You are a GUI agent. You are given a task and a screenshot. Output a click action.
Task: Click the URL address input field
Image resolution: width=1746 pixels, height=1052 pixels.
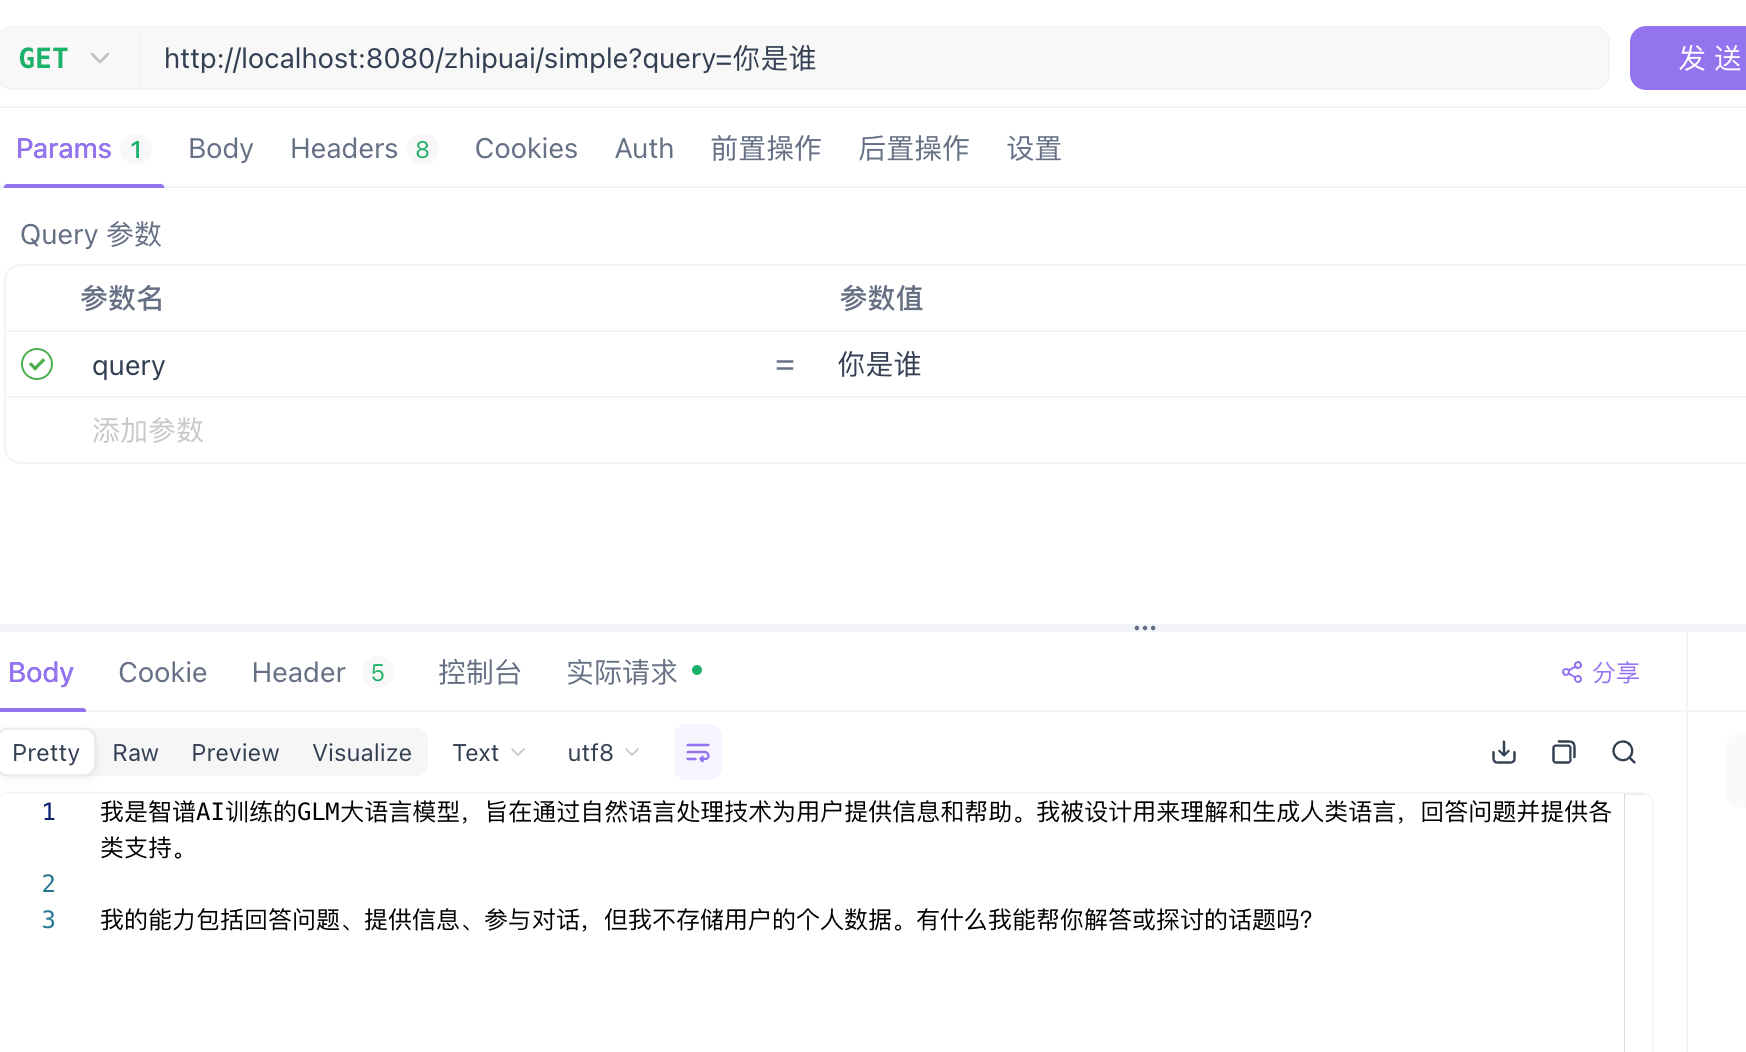coord(870,58)
